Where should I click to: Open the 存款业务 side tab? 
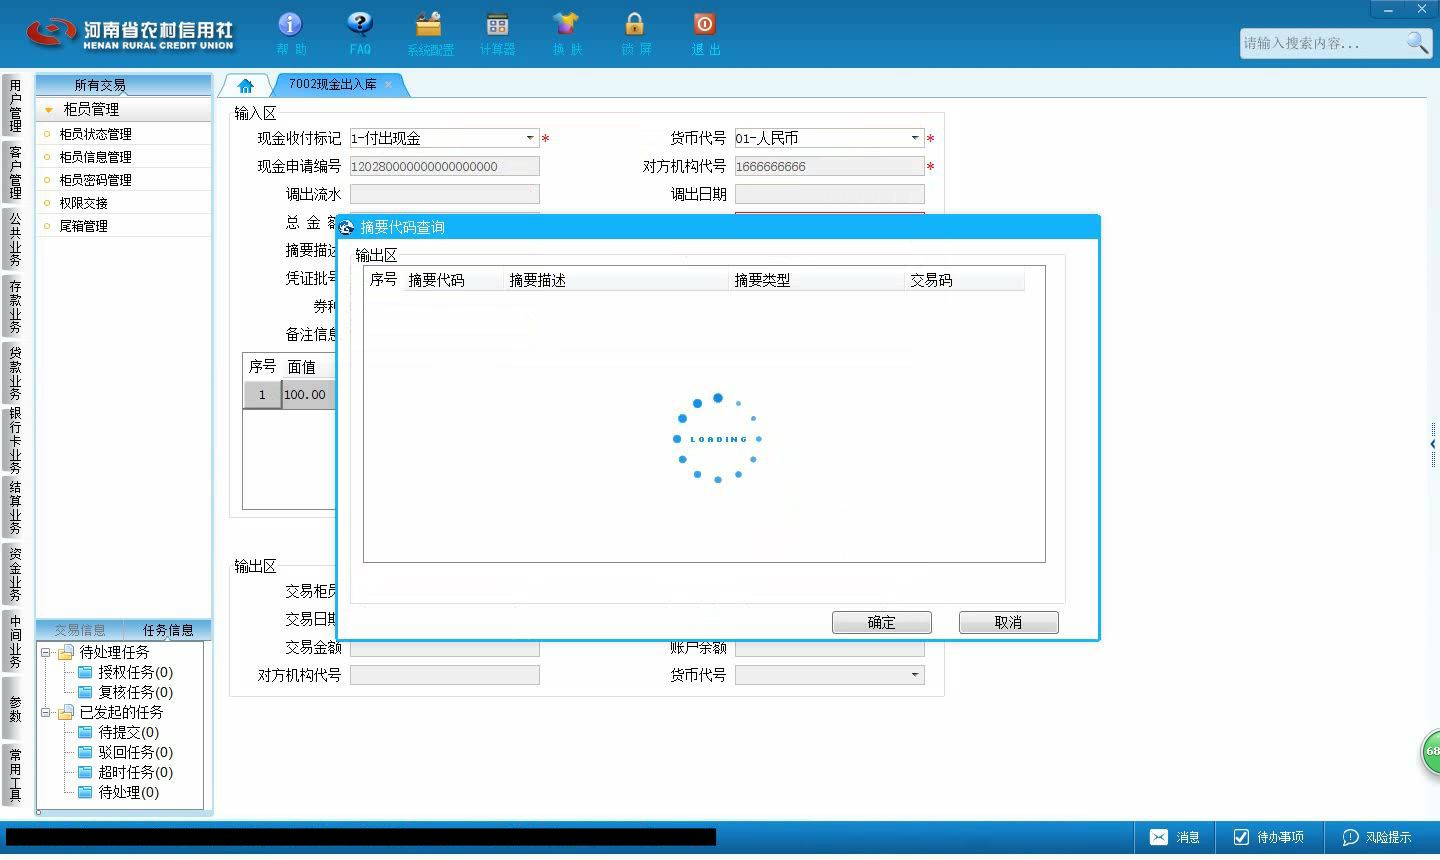tap(15, 306)
